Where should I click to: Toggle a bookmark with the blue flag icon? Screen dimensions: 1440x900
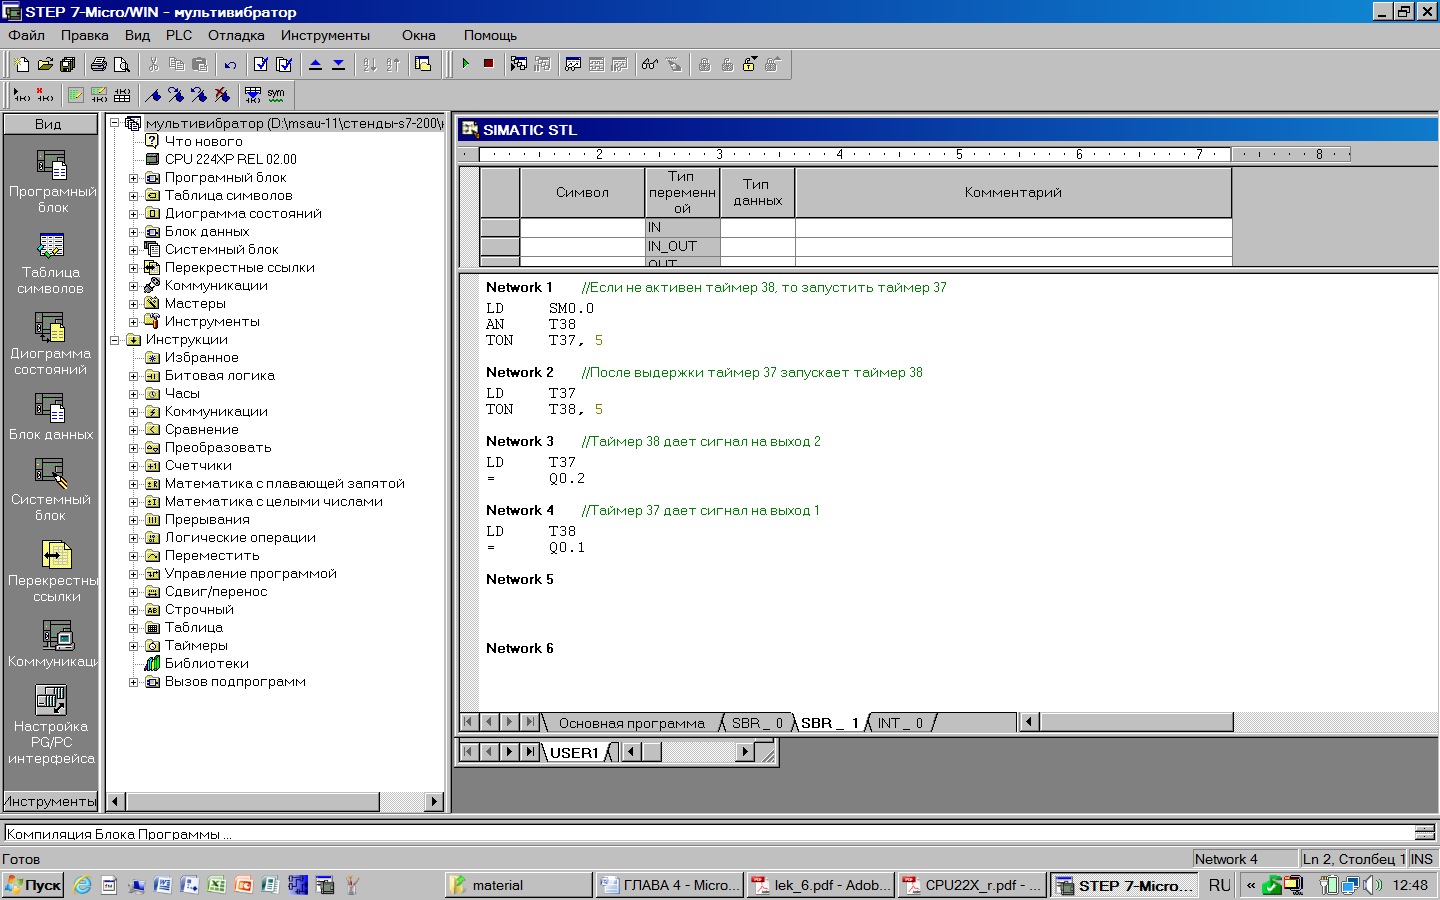[153, 95]
